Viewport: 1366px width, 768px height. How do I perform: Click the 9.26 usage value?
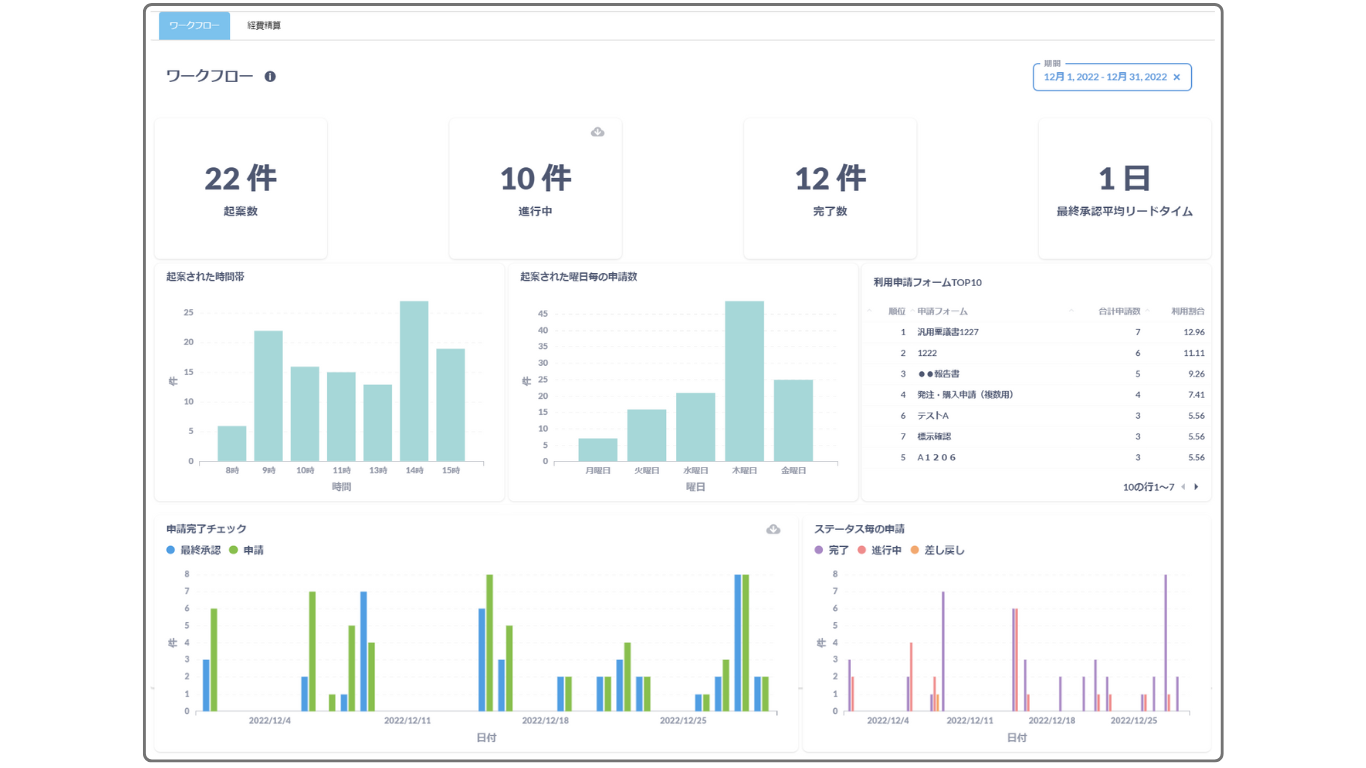1195,374
